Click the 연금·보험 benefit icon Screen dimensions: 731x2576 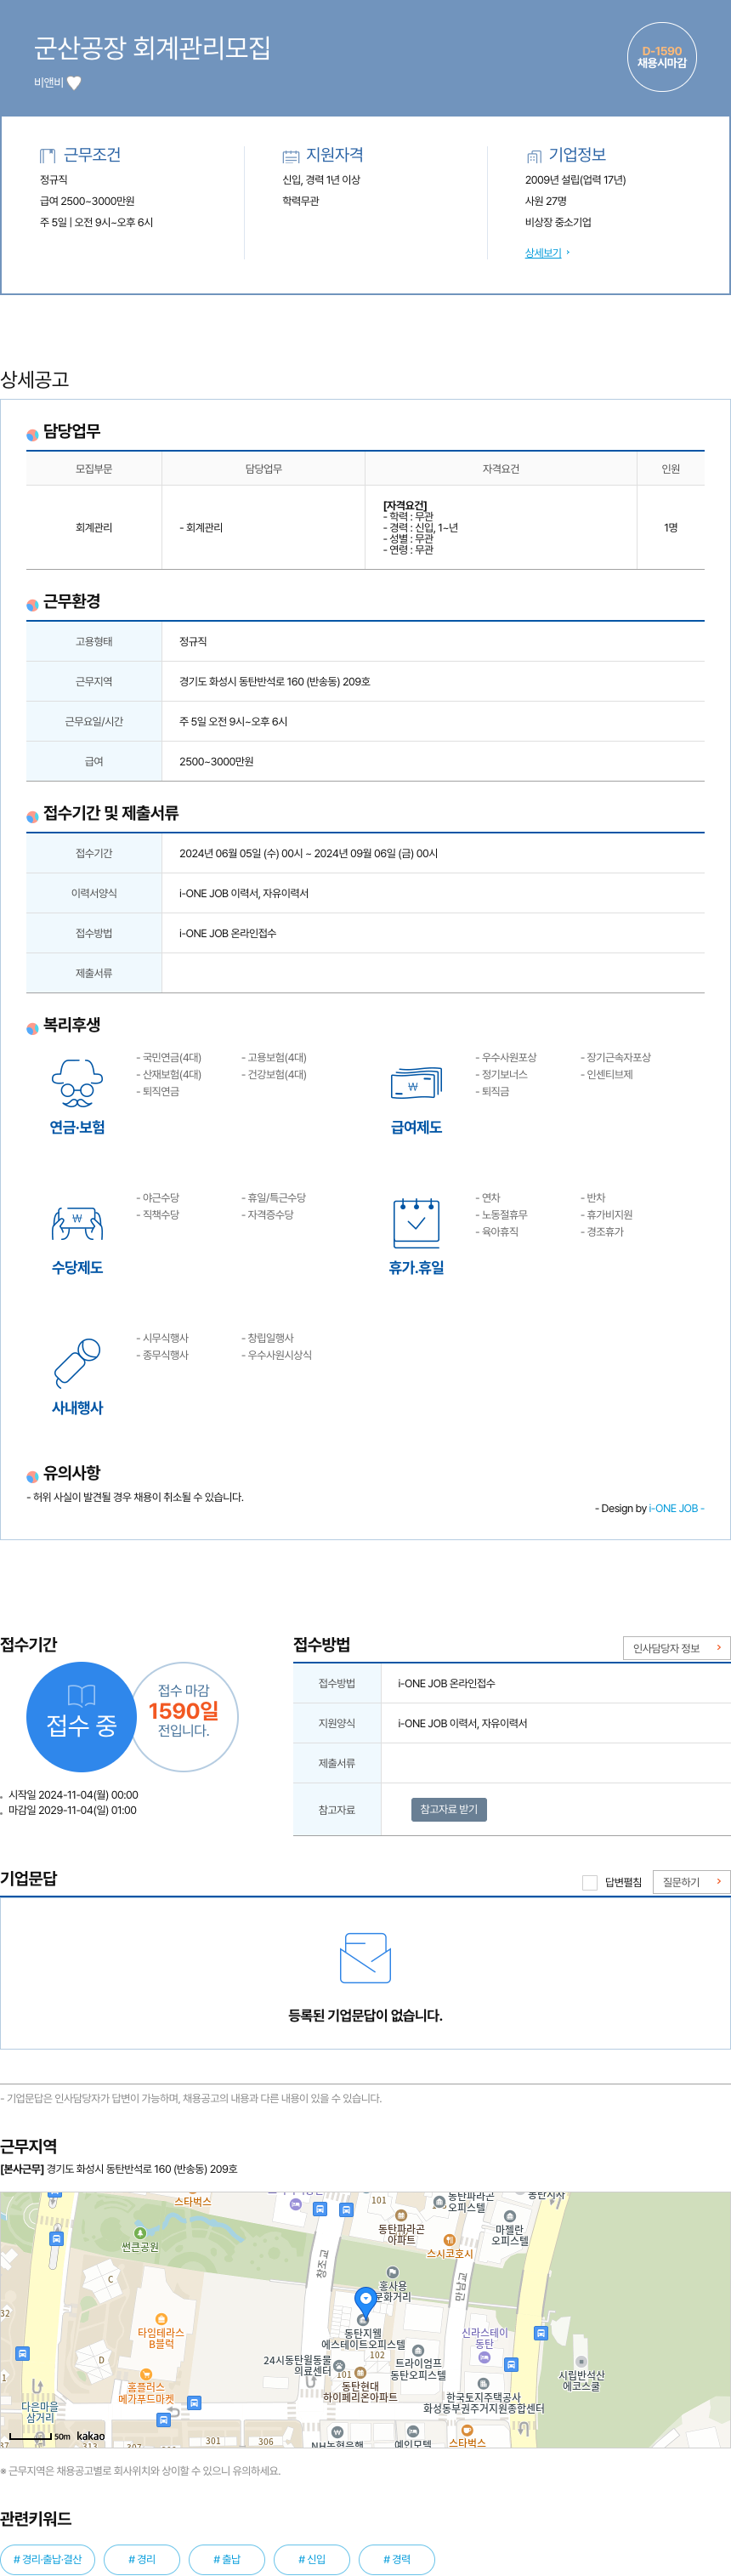pos(77,1083)
